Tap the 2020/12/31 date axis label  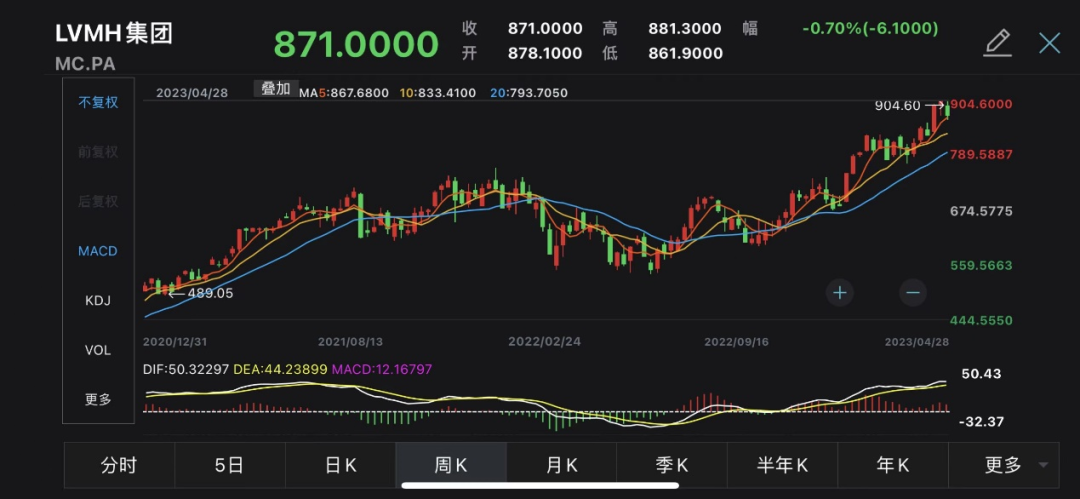click(x=175, y=342)
